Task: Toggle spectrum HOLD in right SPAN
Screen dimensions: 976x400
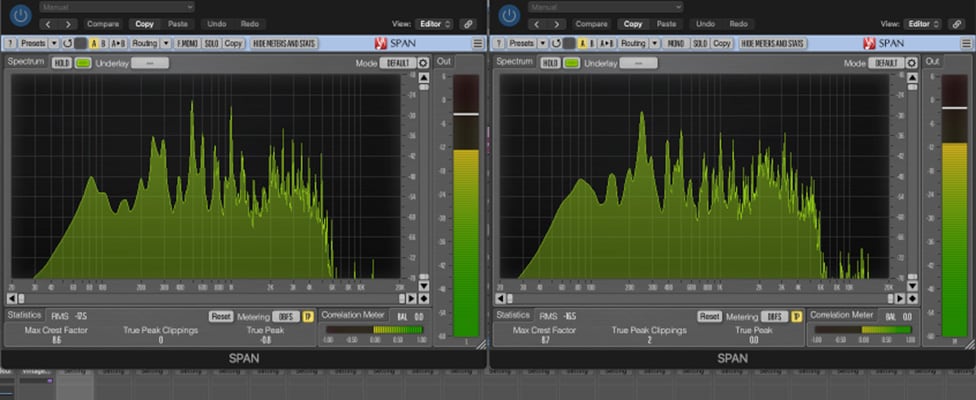Action: 550,63
